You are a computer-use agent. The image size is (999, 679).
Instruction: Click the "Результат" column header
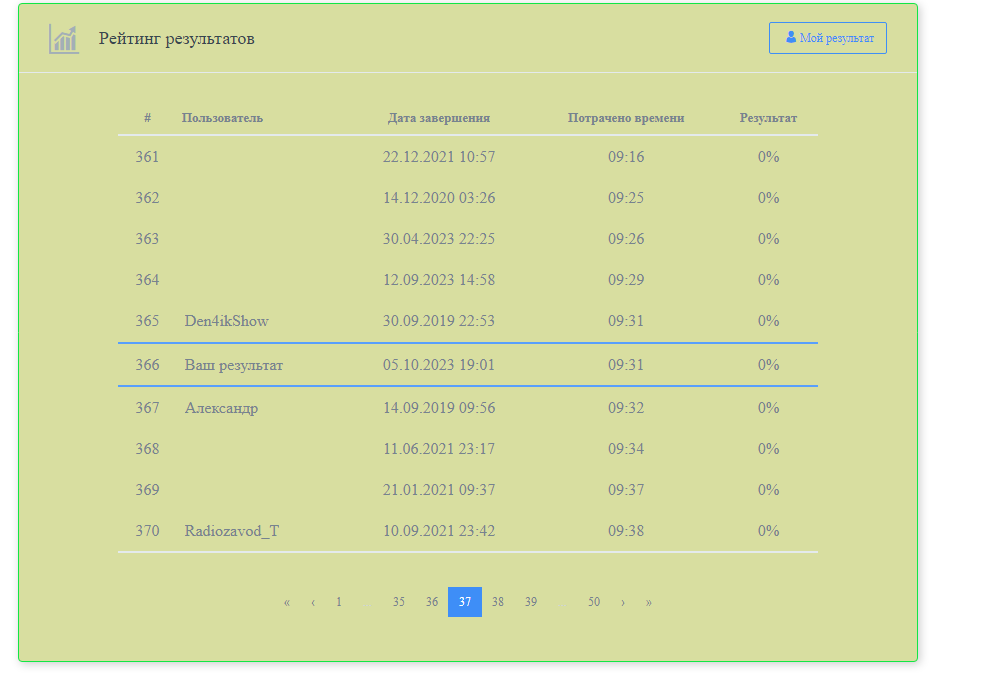[768, 118]
